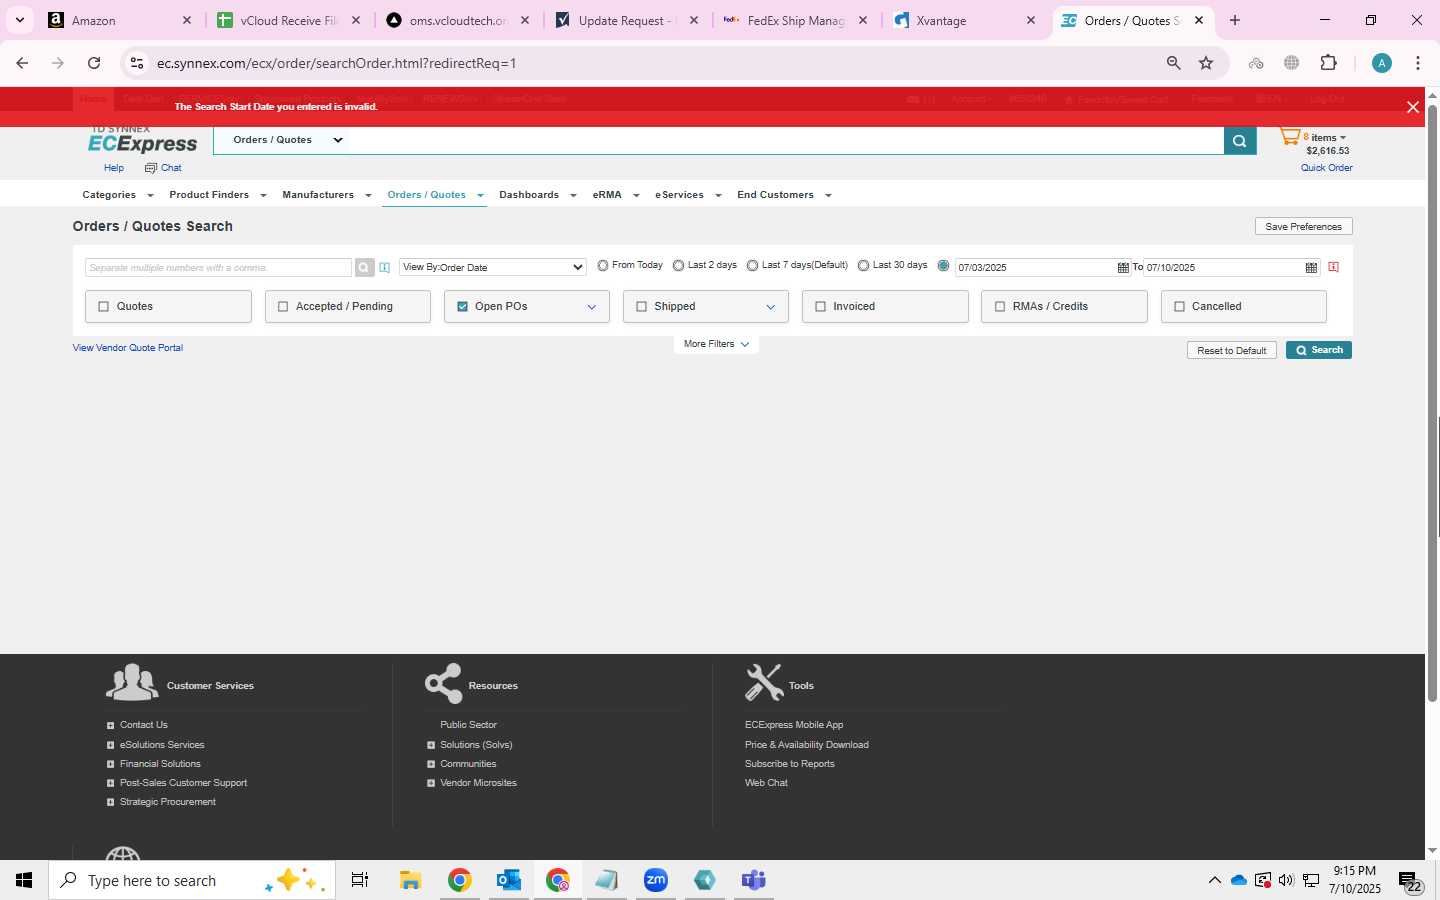Screen dimensions: 1440x900
Task: Click Reset to Default
Action: (1232, 351)
